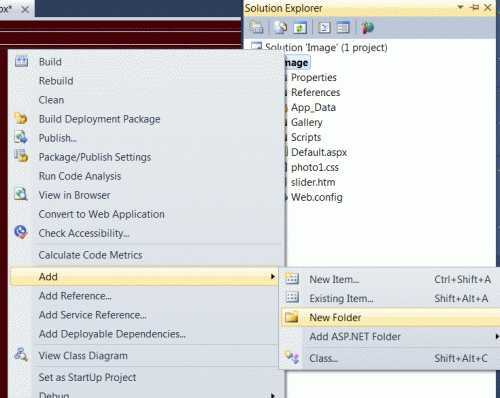
Task: Click the Show All Files toolbar icon
Action: (280, 27)
